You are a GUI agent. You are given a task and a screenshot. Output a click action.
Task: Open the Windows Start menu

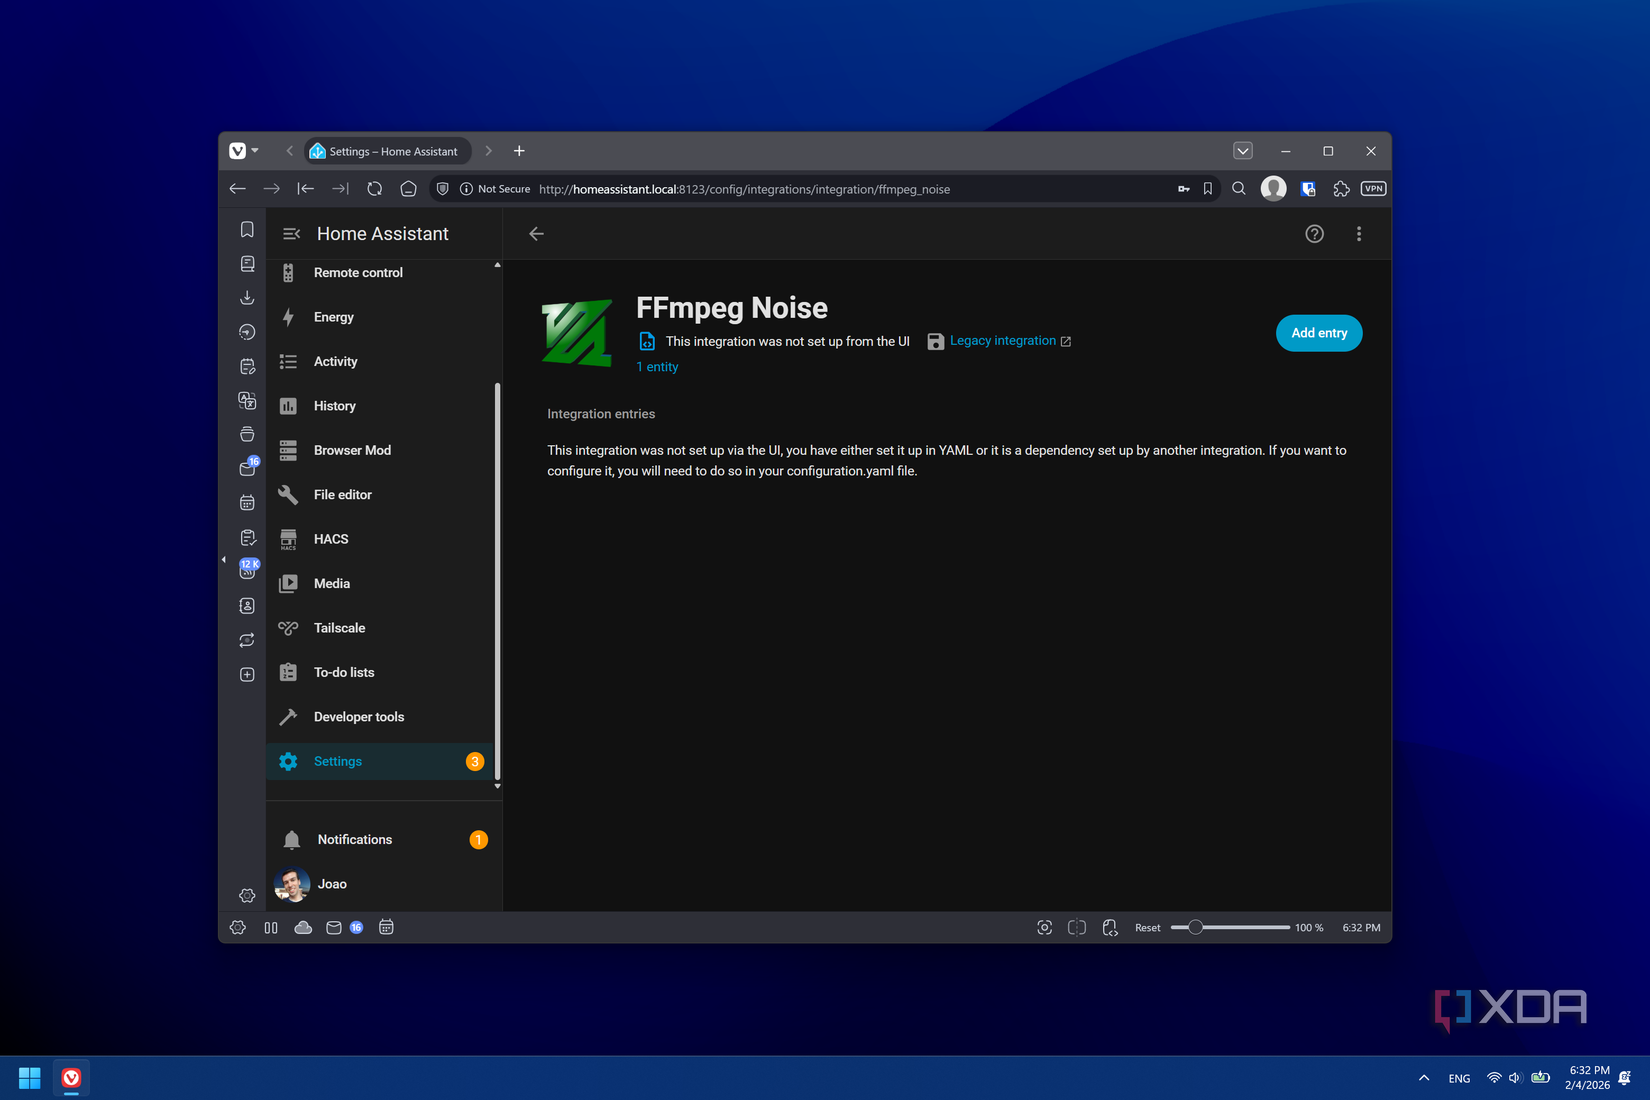(x=30, y=1078)
